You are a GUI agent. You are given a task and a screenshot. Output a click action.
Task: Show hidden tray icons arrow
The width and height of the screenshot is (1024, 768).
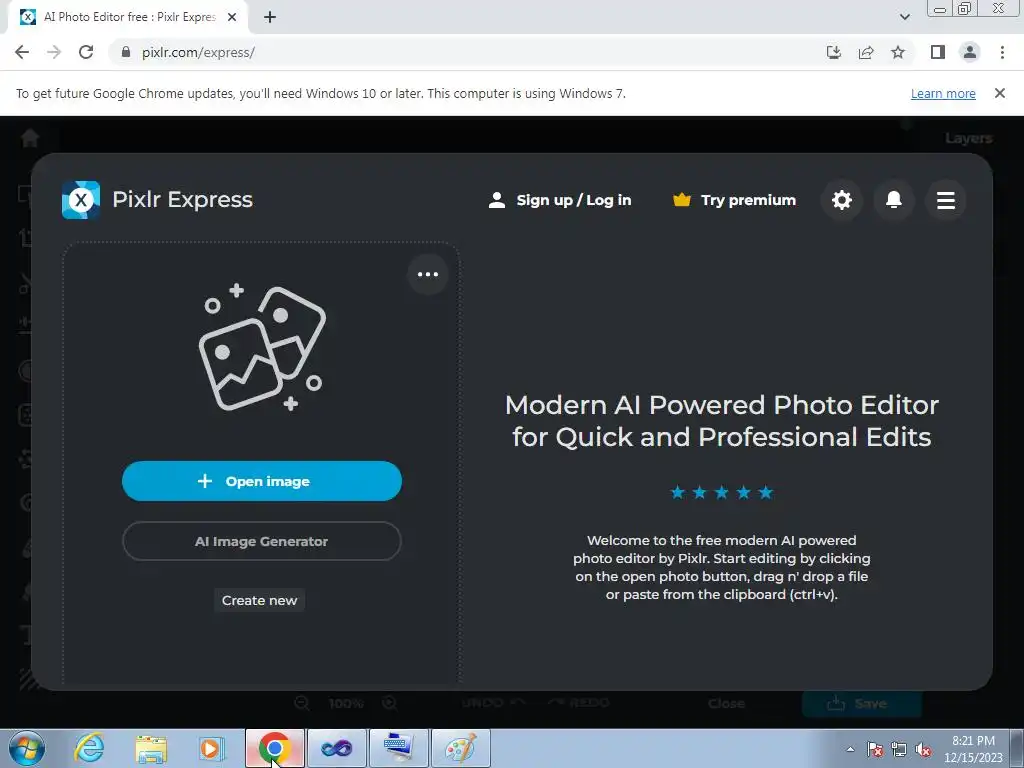click(x=850, y=749)
